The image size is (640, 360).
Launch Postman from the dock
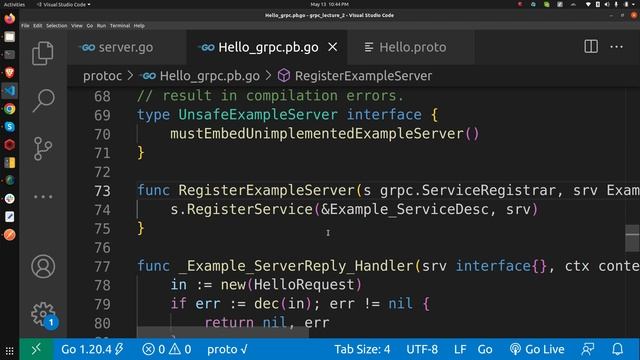(x=10, y=235)
